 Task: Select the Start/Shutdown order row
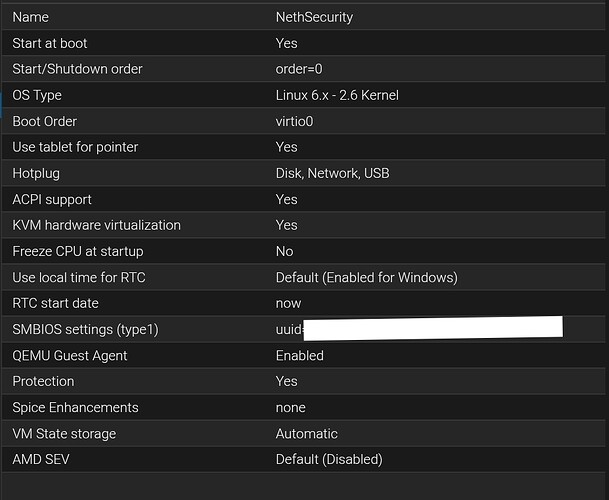[77, 69]
